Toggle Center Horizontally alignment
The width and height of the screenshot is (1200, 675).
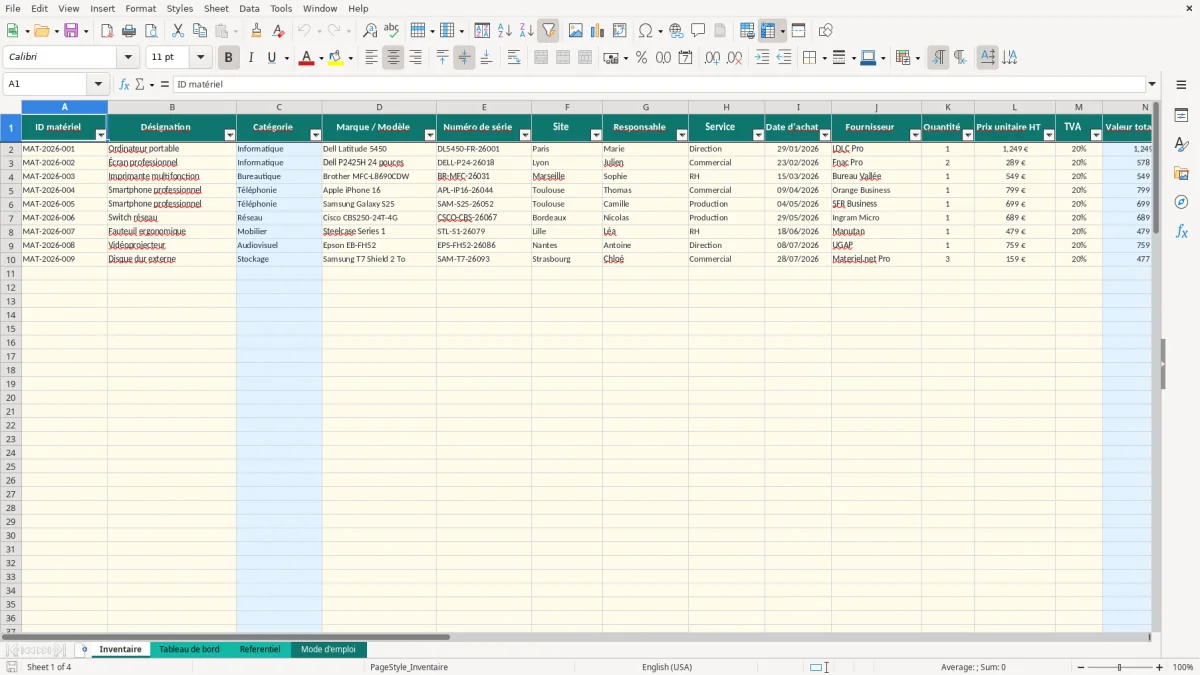click(393, 58)
